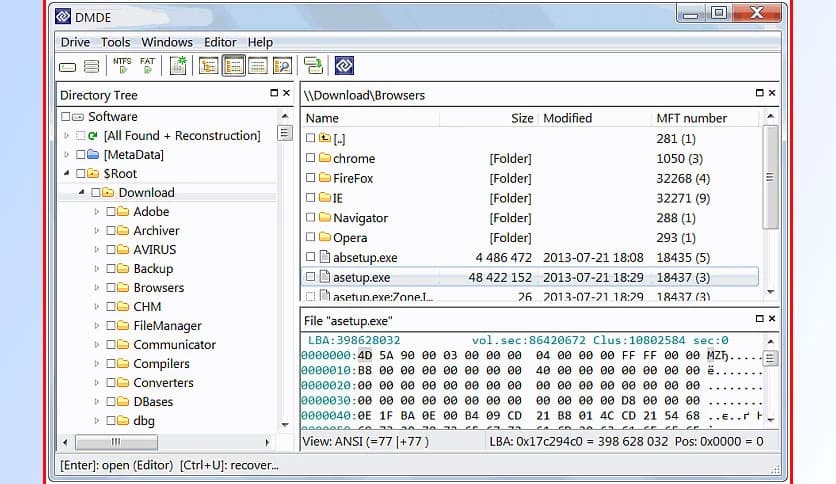The height and width of the screenshot is (484, 836).
Task: Select the Converters folder in tree
Action: 163,383
